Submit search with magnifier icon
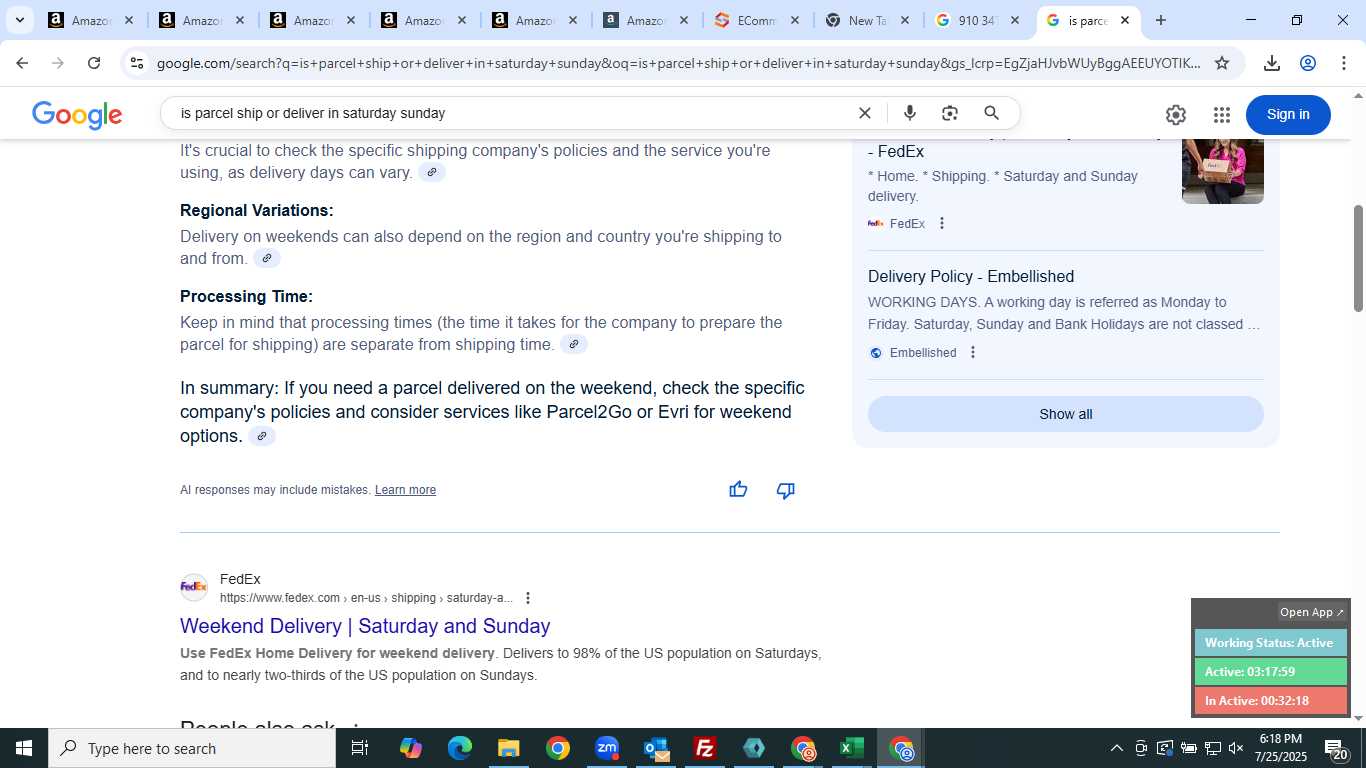Image resolution: width=1366 pixels, height=768 pixels. [991, 113]
